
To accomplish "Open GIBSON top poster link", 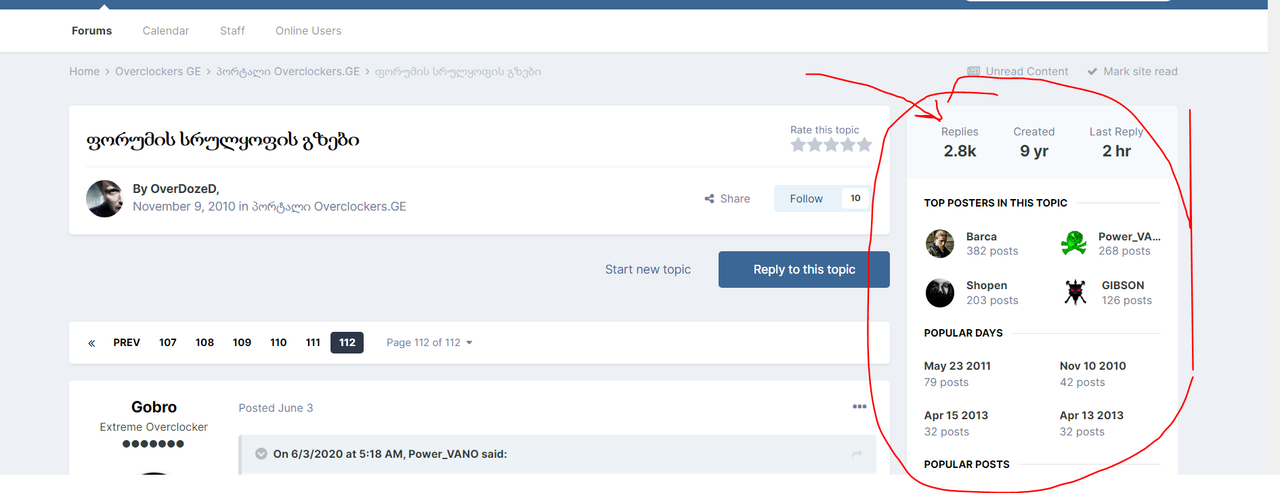I will (x=1123, y=286).
